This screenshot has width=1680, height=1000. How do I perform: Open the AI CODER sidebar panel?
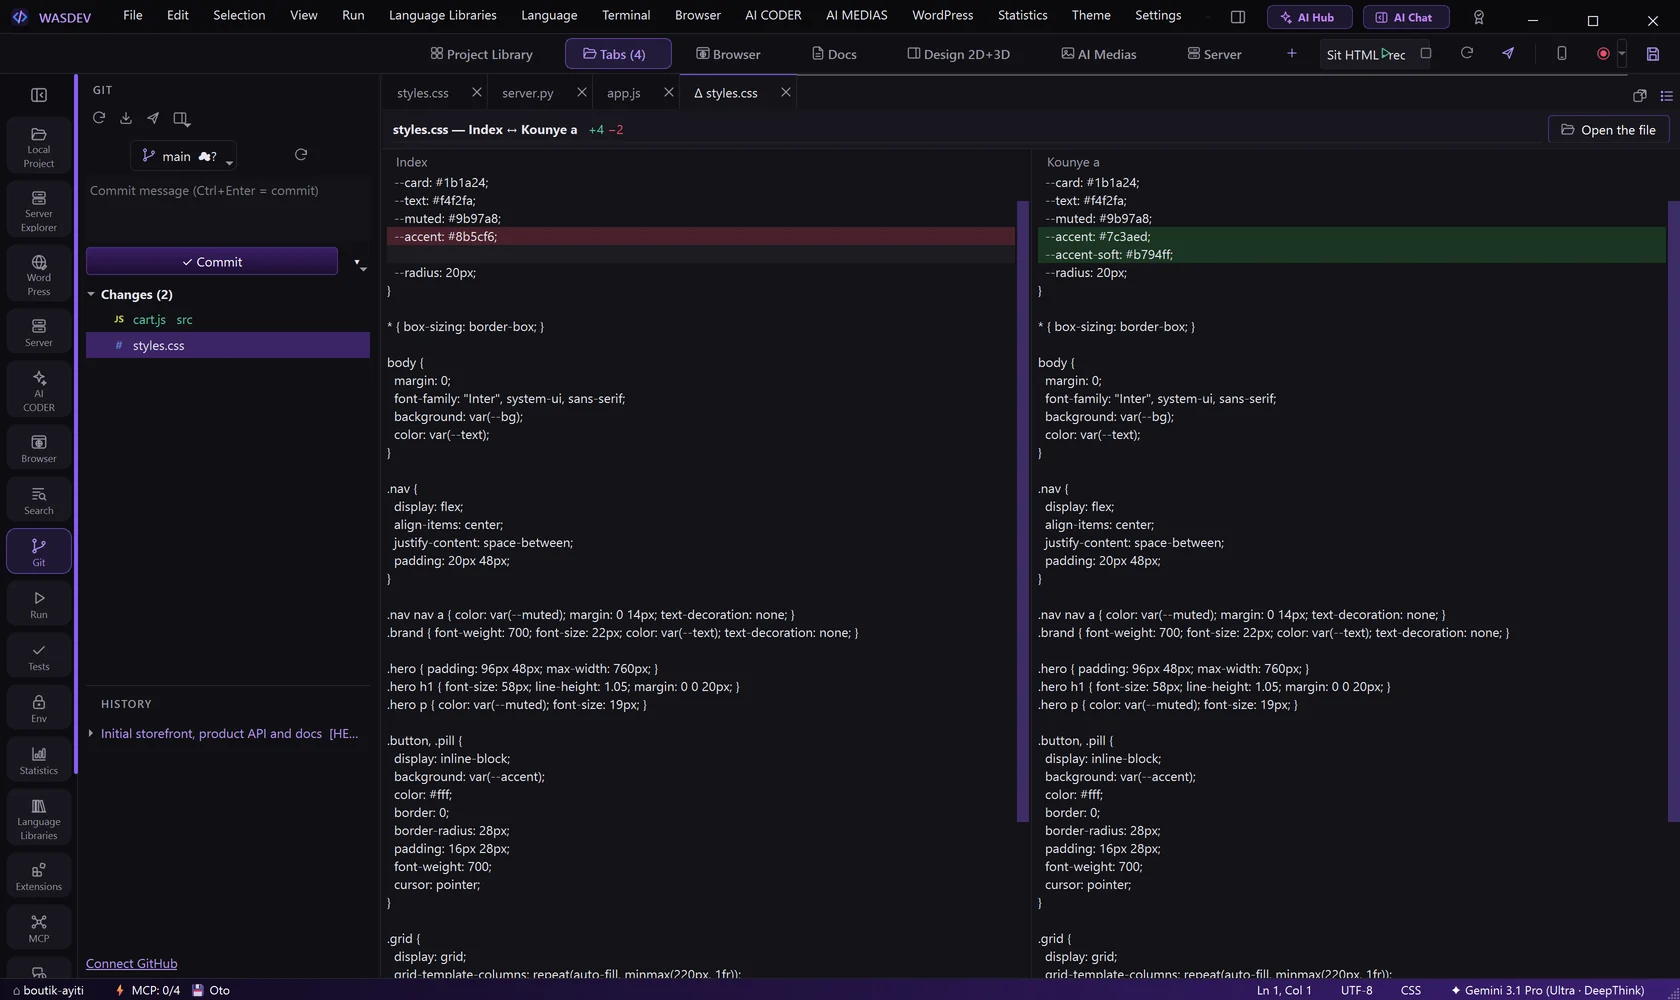pyautogui.click(x=39, y=390)
